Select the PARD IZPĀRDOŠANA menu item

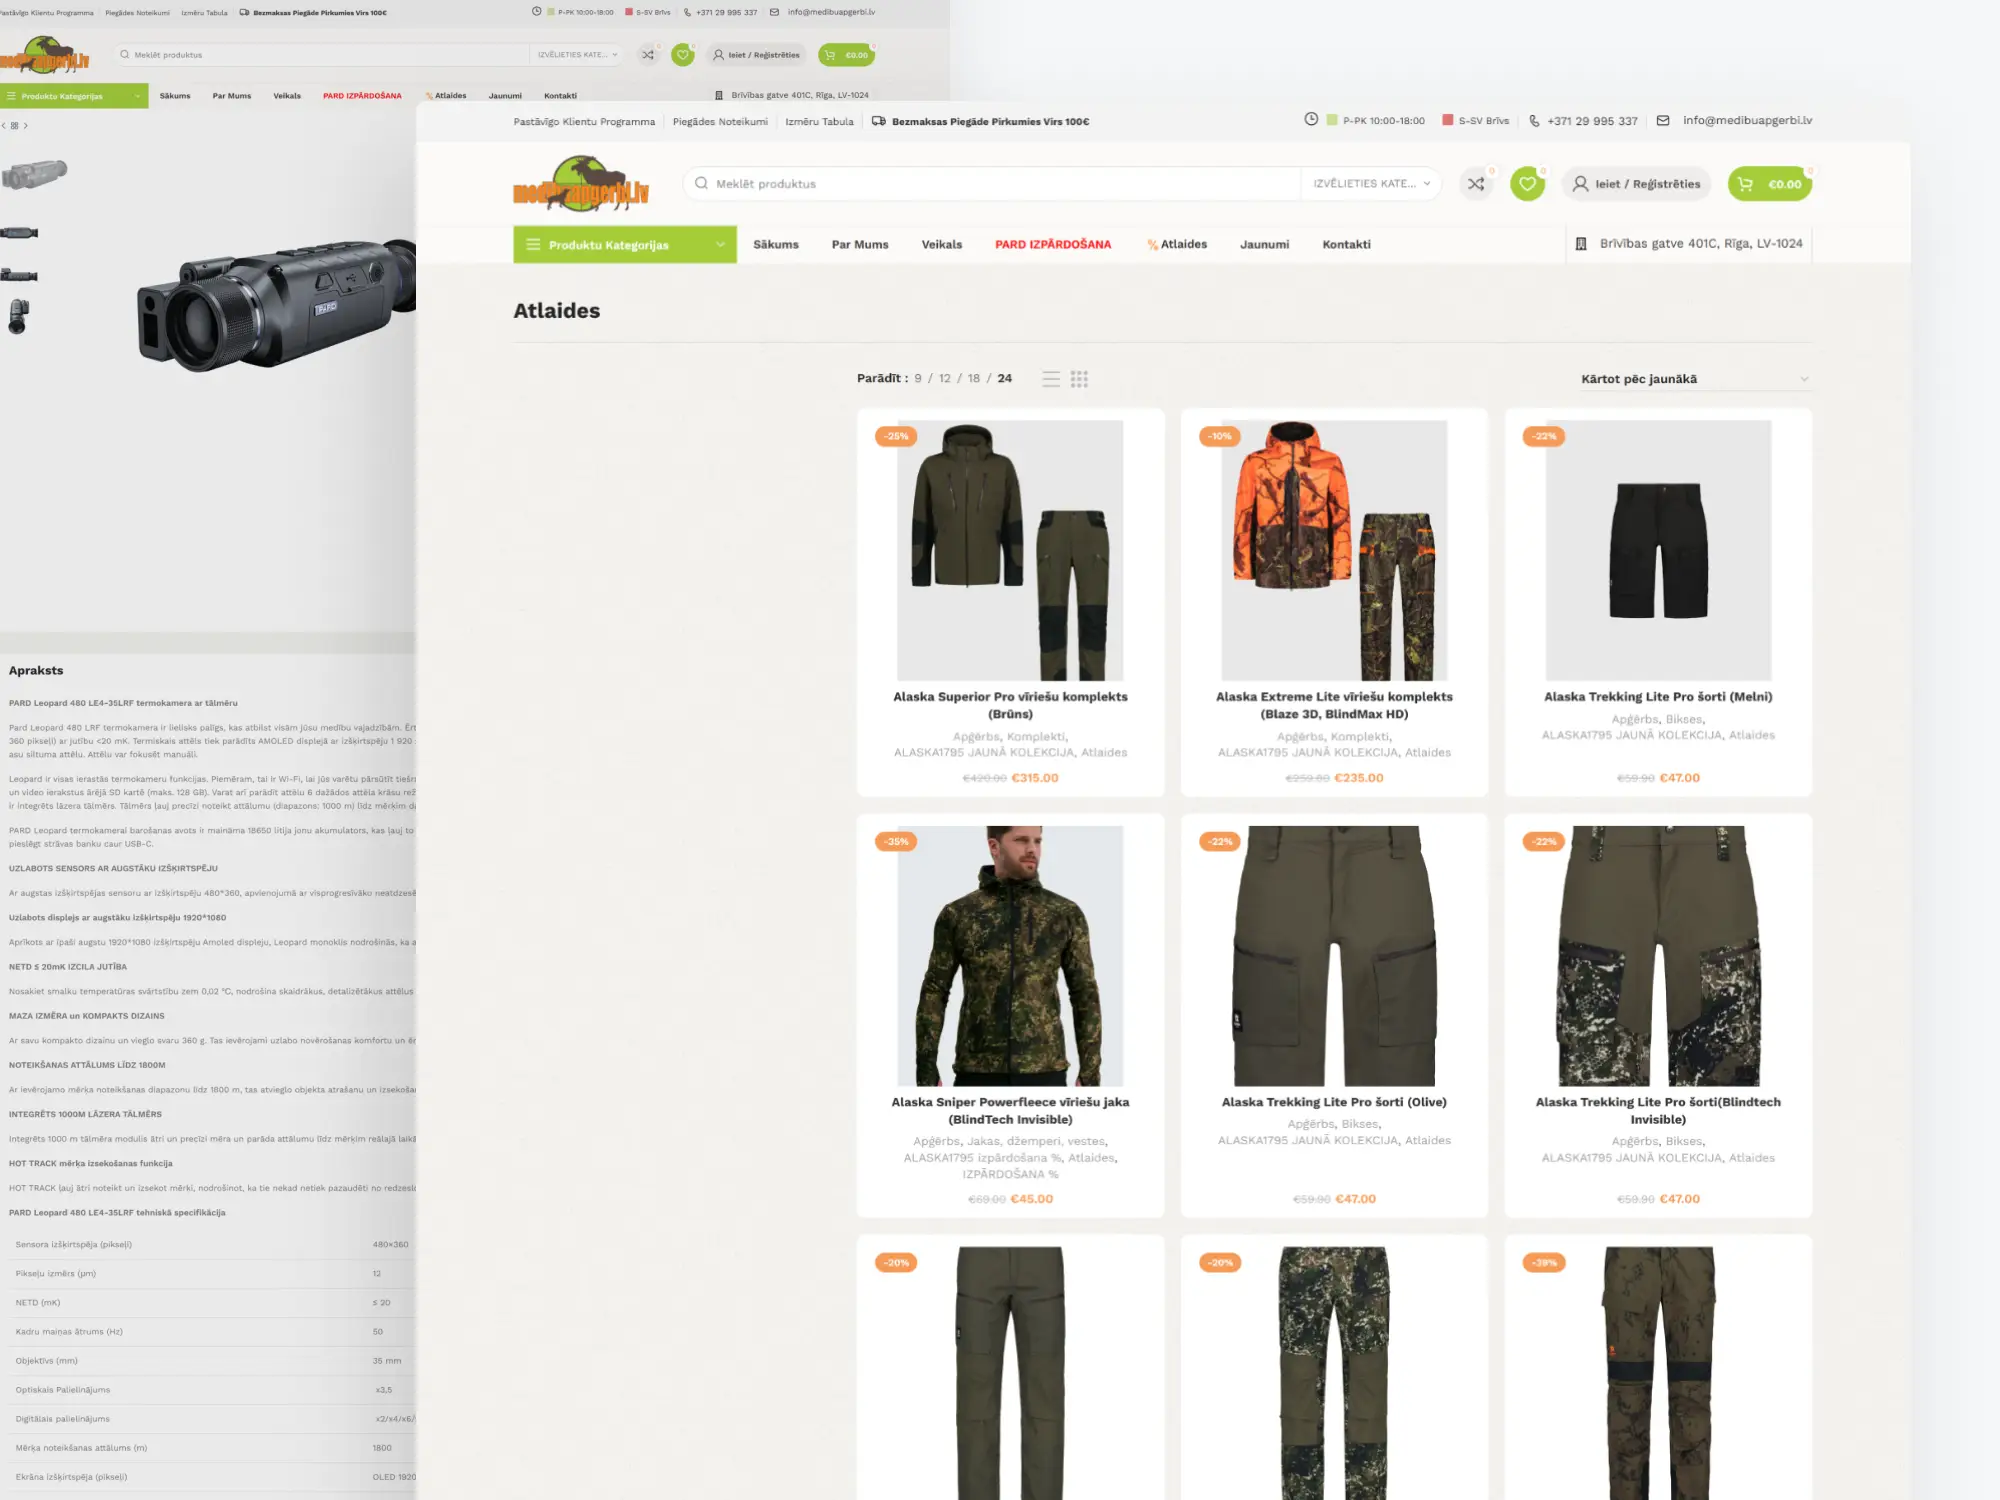coord(1052,244)
